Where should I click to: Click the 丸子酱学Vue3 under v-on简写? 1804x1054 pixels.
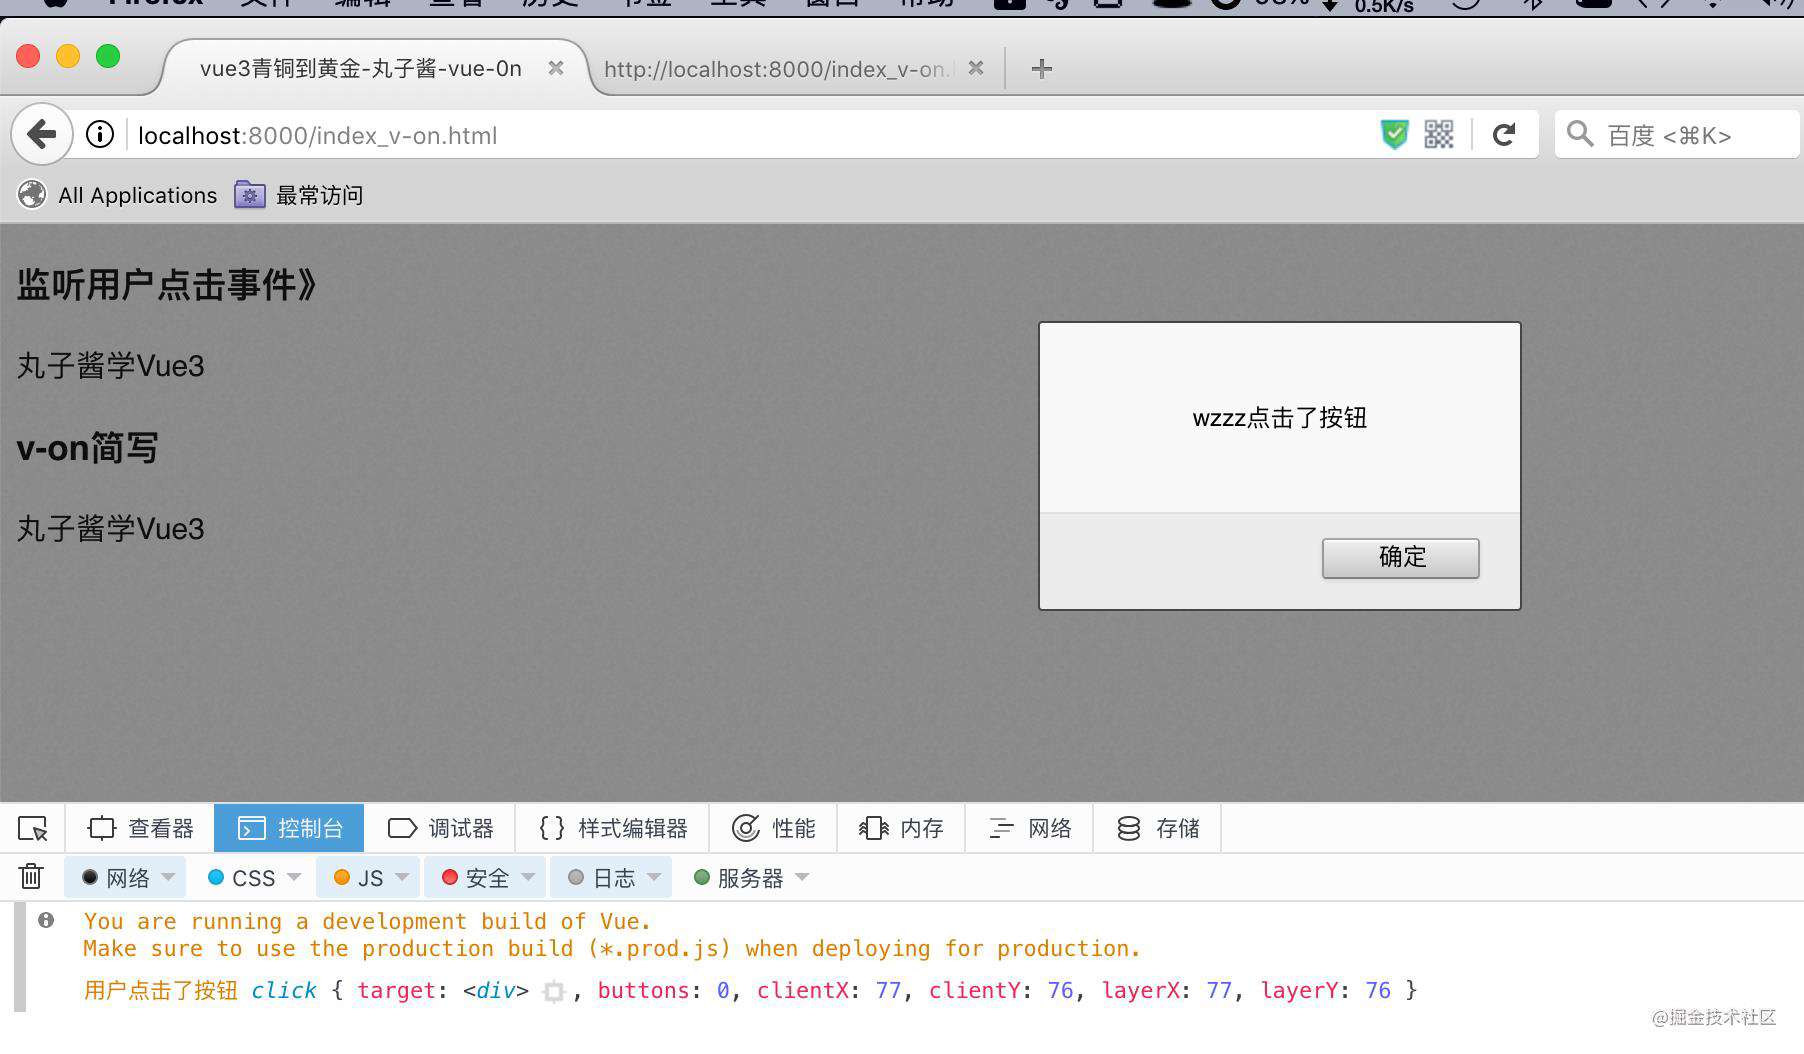tap(111, 529)
